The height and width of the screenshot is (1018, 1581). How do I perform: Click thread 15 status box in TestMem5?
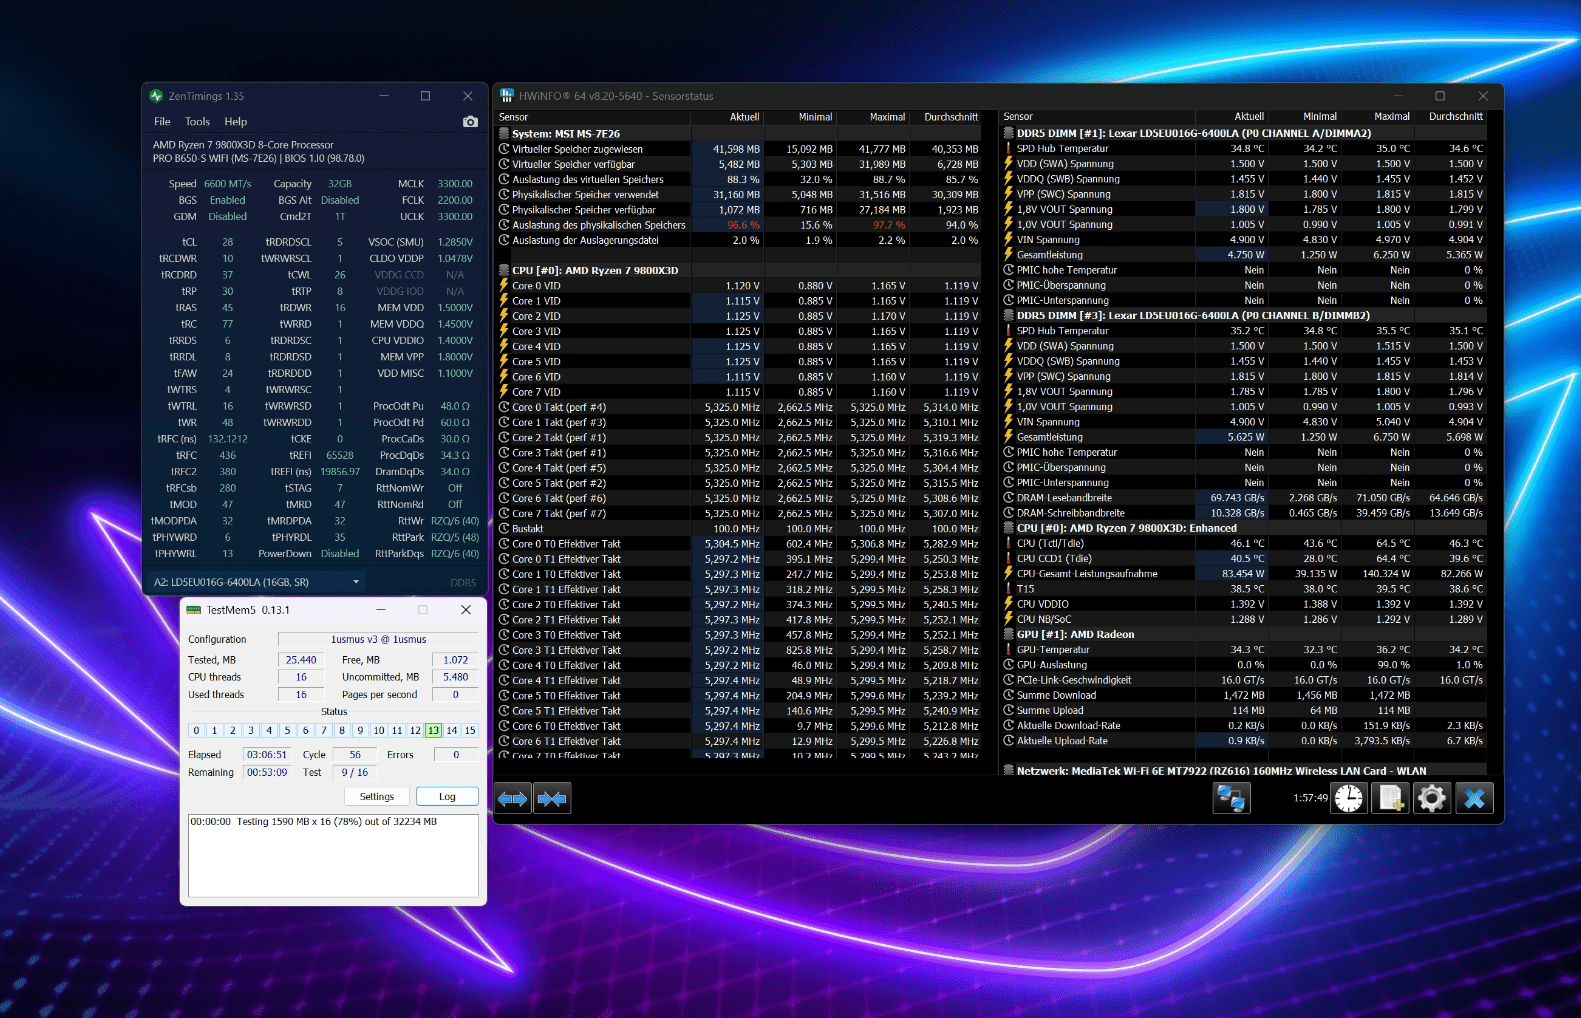pyautogui.click(x=470, y=731)
